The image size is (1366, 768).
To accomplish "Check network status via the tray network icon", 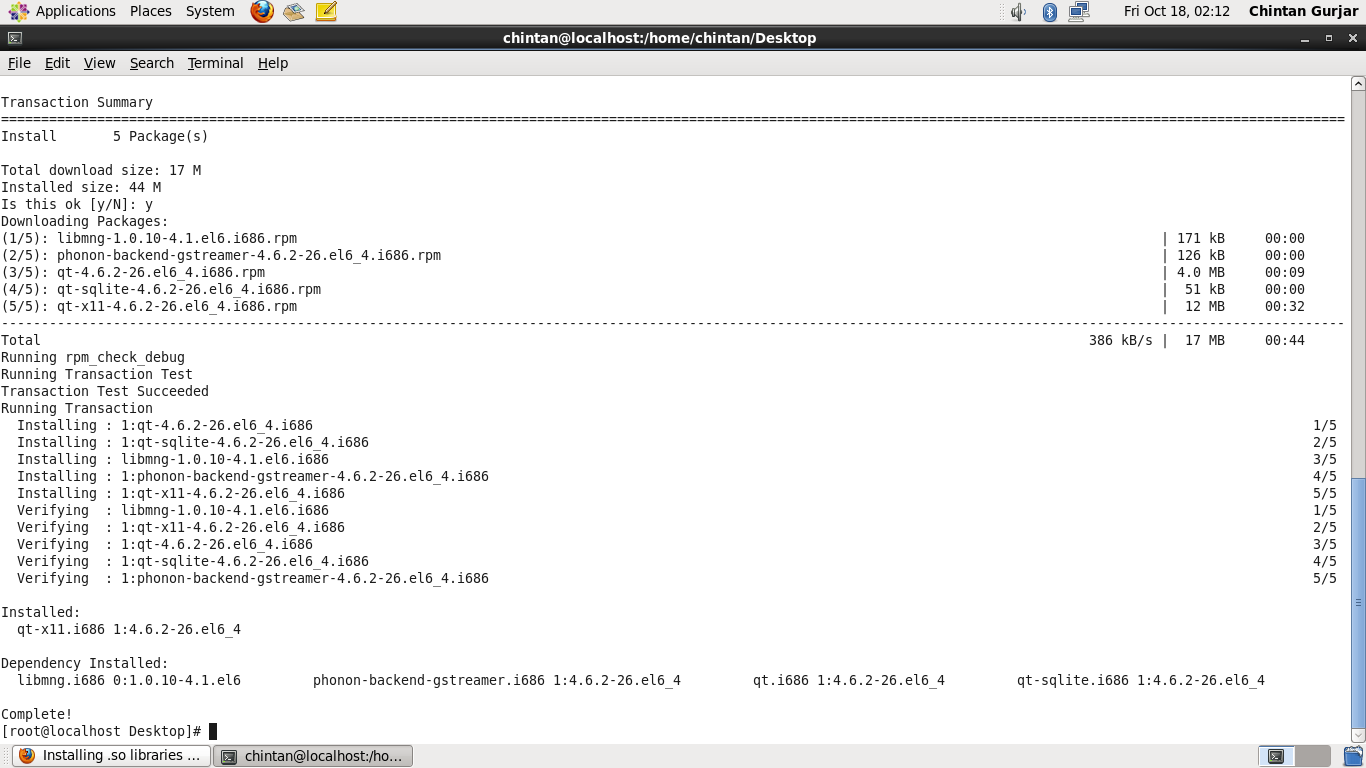I will click(1078, 11).
